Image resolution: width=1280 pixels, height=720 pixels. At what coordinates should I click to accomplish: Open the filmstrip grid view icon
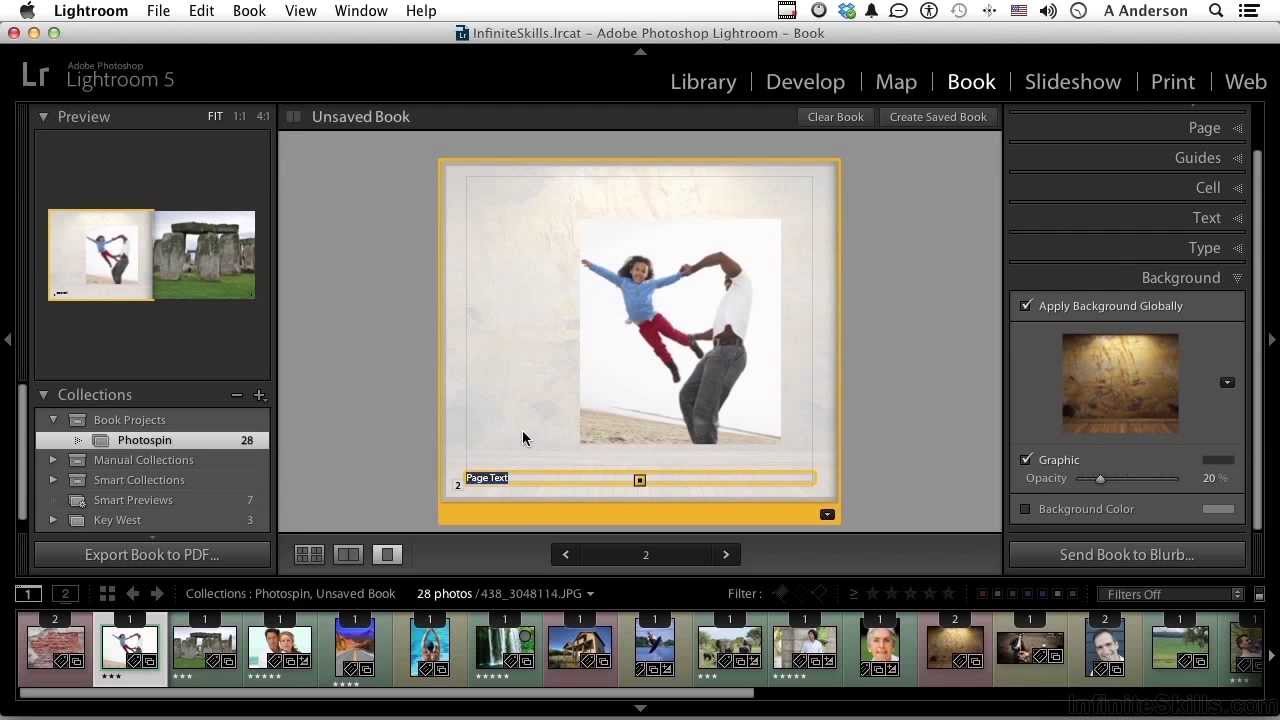coord(107,593)
